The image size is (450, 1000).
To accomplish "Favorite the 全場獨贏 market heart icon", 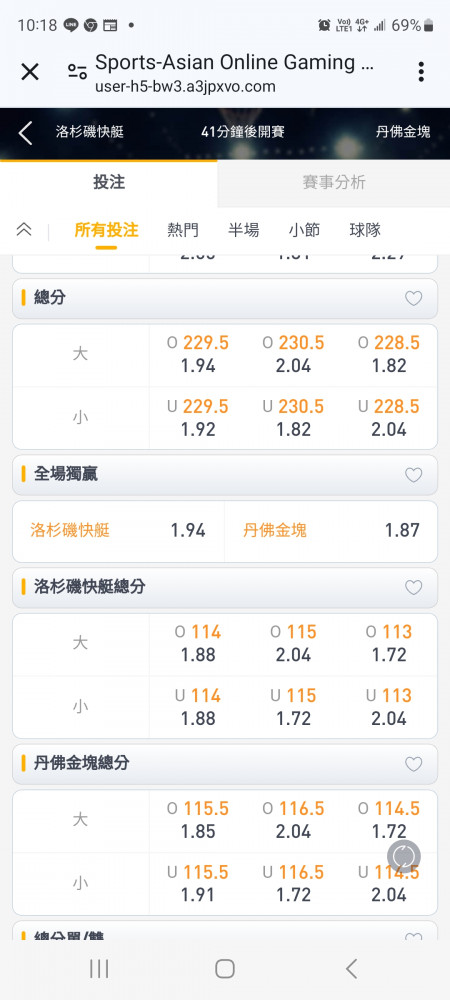I will (414, 474).
